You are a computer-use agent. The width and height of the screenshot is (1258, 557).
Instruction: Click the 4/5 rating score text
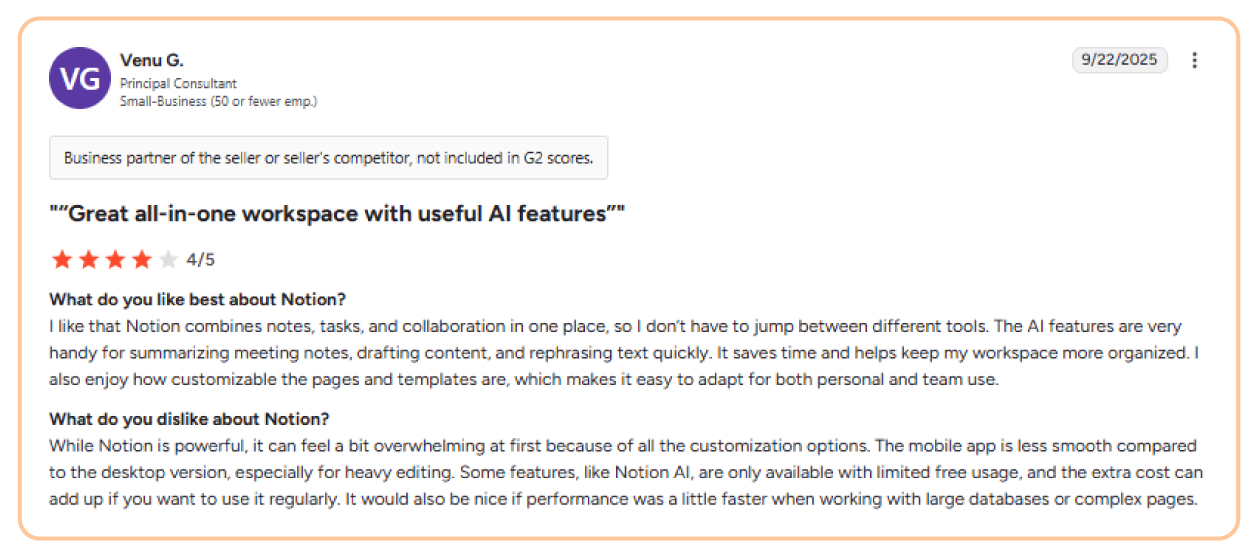(x=201, y=260)
